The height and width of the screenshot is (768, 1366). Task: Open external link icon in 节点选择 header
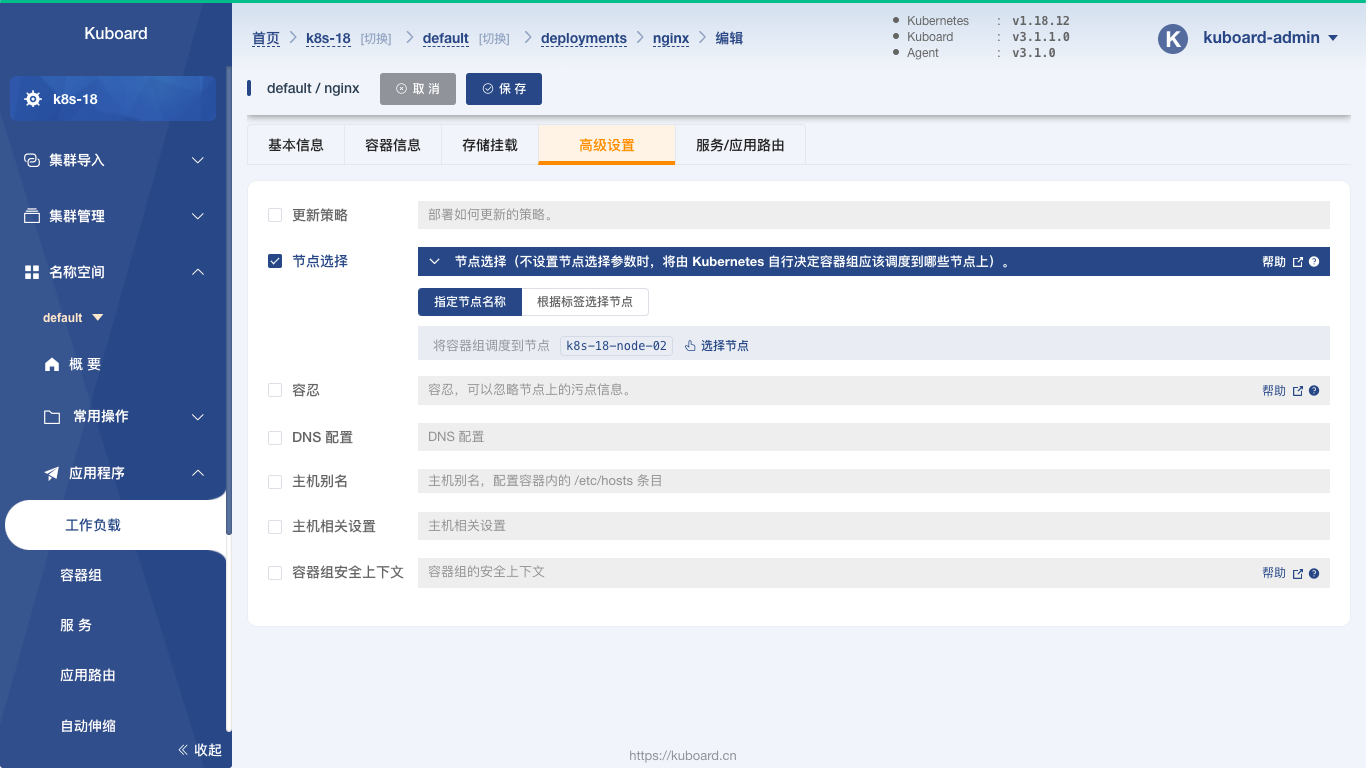tap(1298, 262)
